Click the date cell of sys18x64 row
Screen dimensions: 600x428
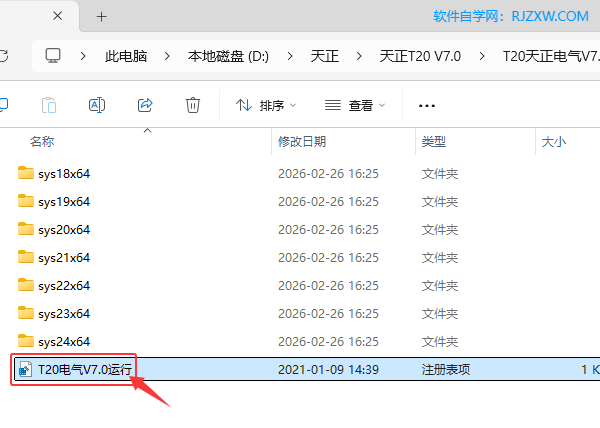click(328, 174)
